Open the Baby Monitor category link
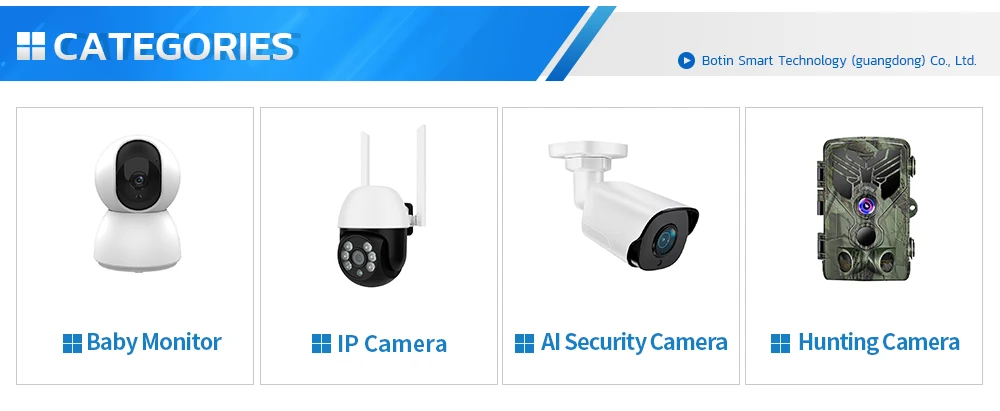 (154, 342)
